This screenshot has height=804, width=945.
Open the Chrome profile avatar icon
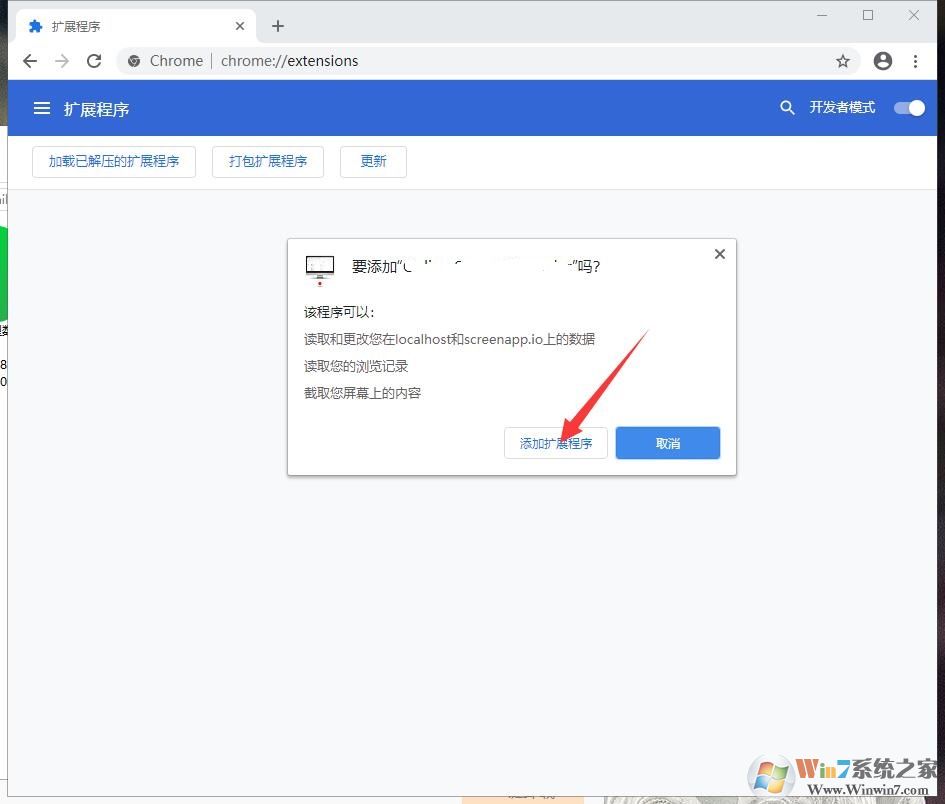pyautogui.click(x=882, y=61)
